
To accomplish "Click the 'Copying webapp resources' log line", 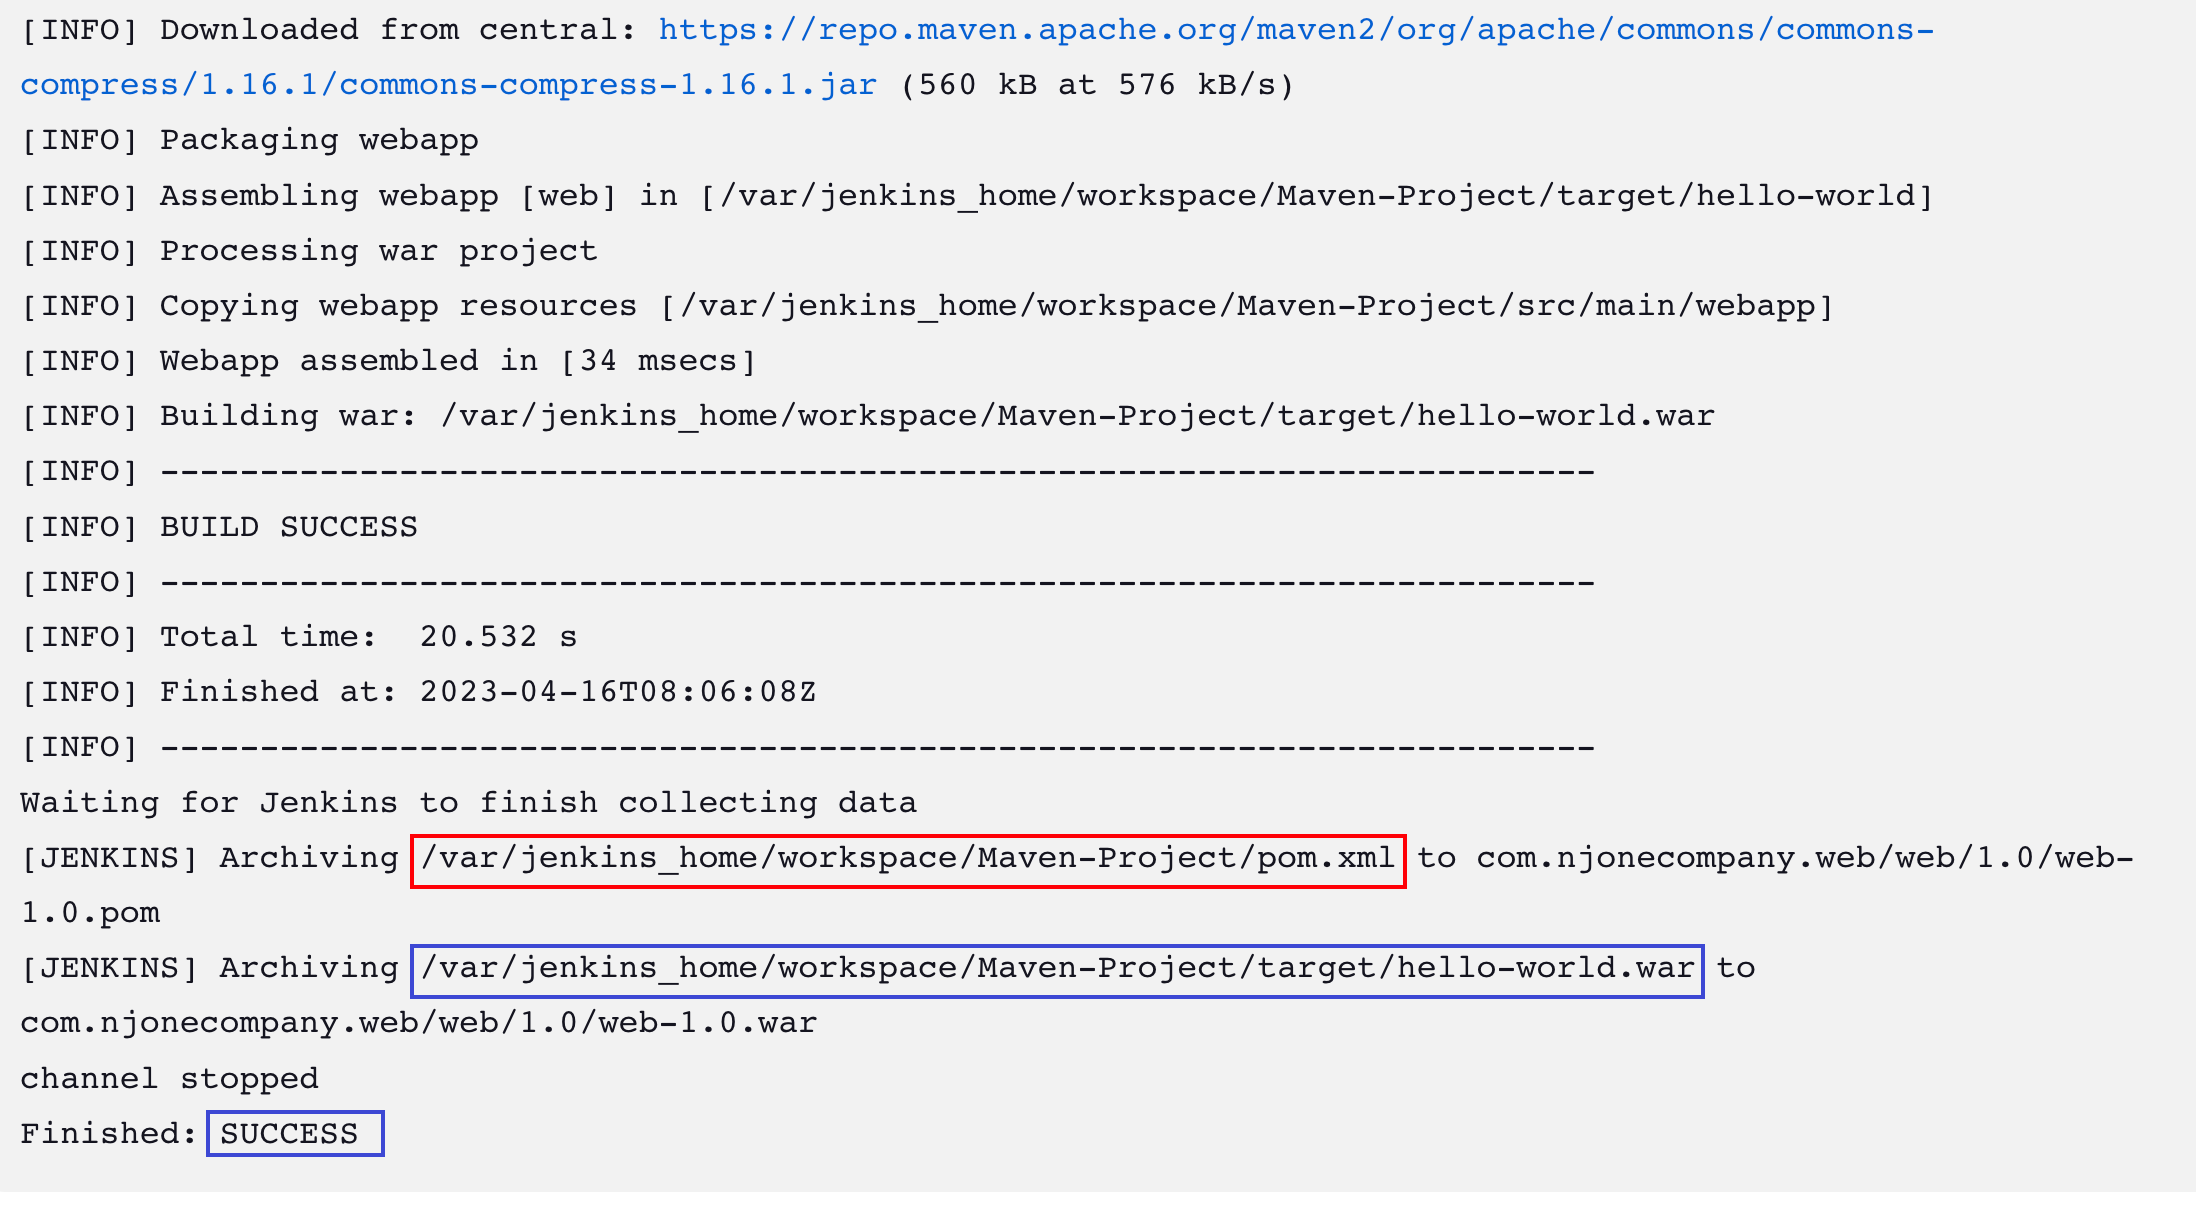I will pyautogui.click(x=927, y=306).
